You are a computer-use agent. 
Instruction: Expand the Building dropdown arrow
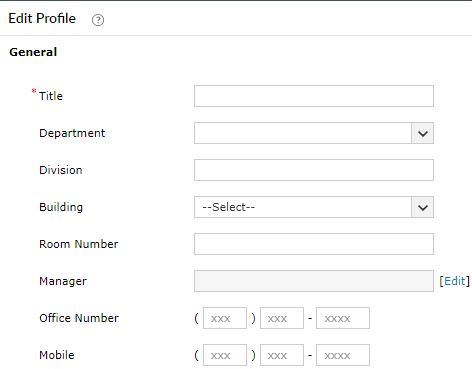(x=423, y=207)
